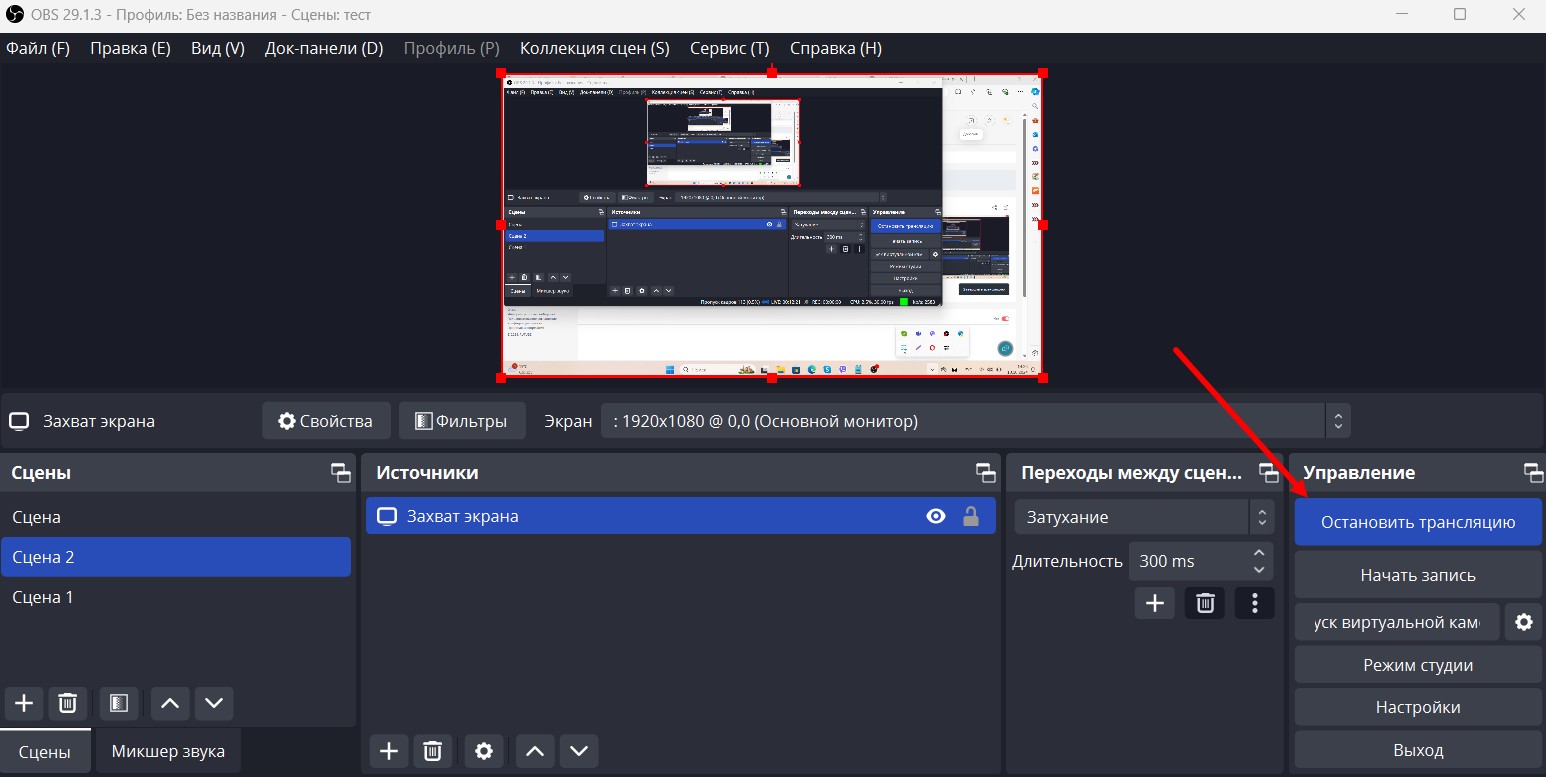This screenshot has width=1546, height=777.
Task: Open Фильтры for the source
Action: pos(461,421)
